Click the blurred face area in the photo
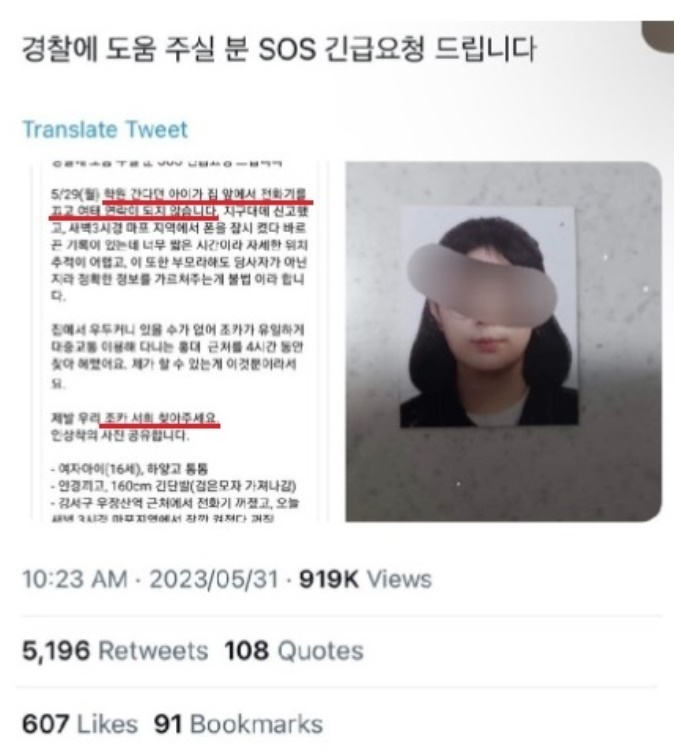The image size is (681, 753). [482, 283]
